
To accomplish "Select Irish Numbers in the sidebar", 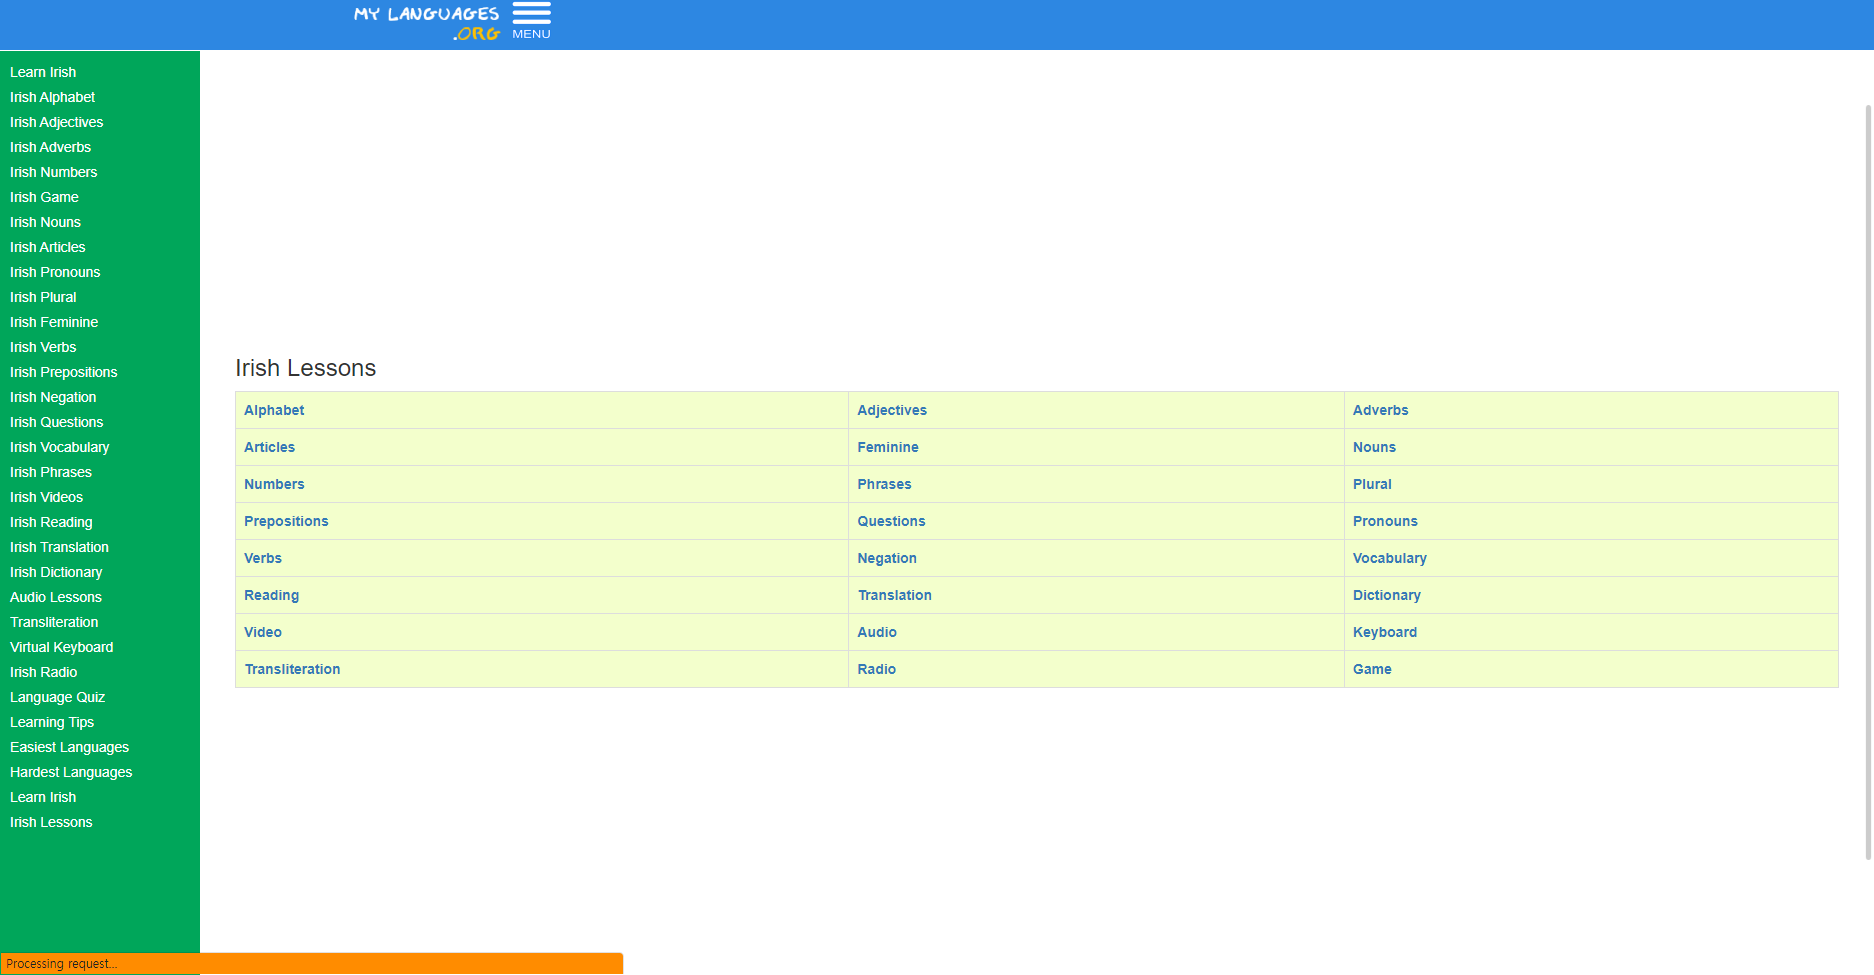I will (x=53, y=172).
